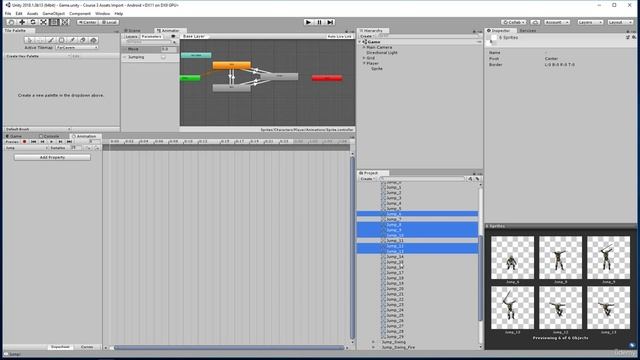
Task: Select the Rect Transform tool
Action: (54, 22)
